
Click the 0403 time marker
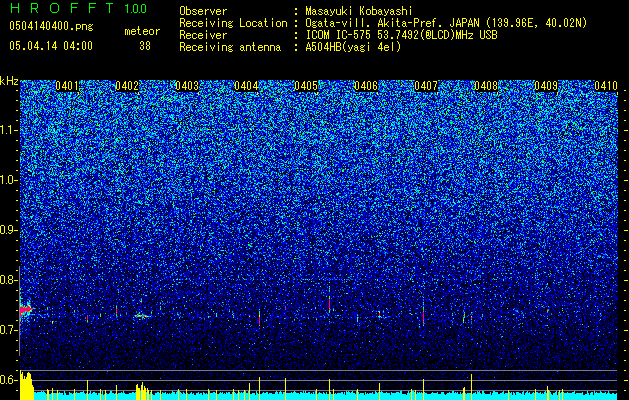point(187,86)
